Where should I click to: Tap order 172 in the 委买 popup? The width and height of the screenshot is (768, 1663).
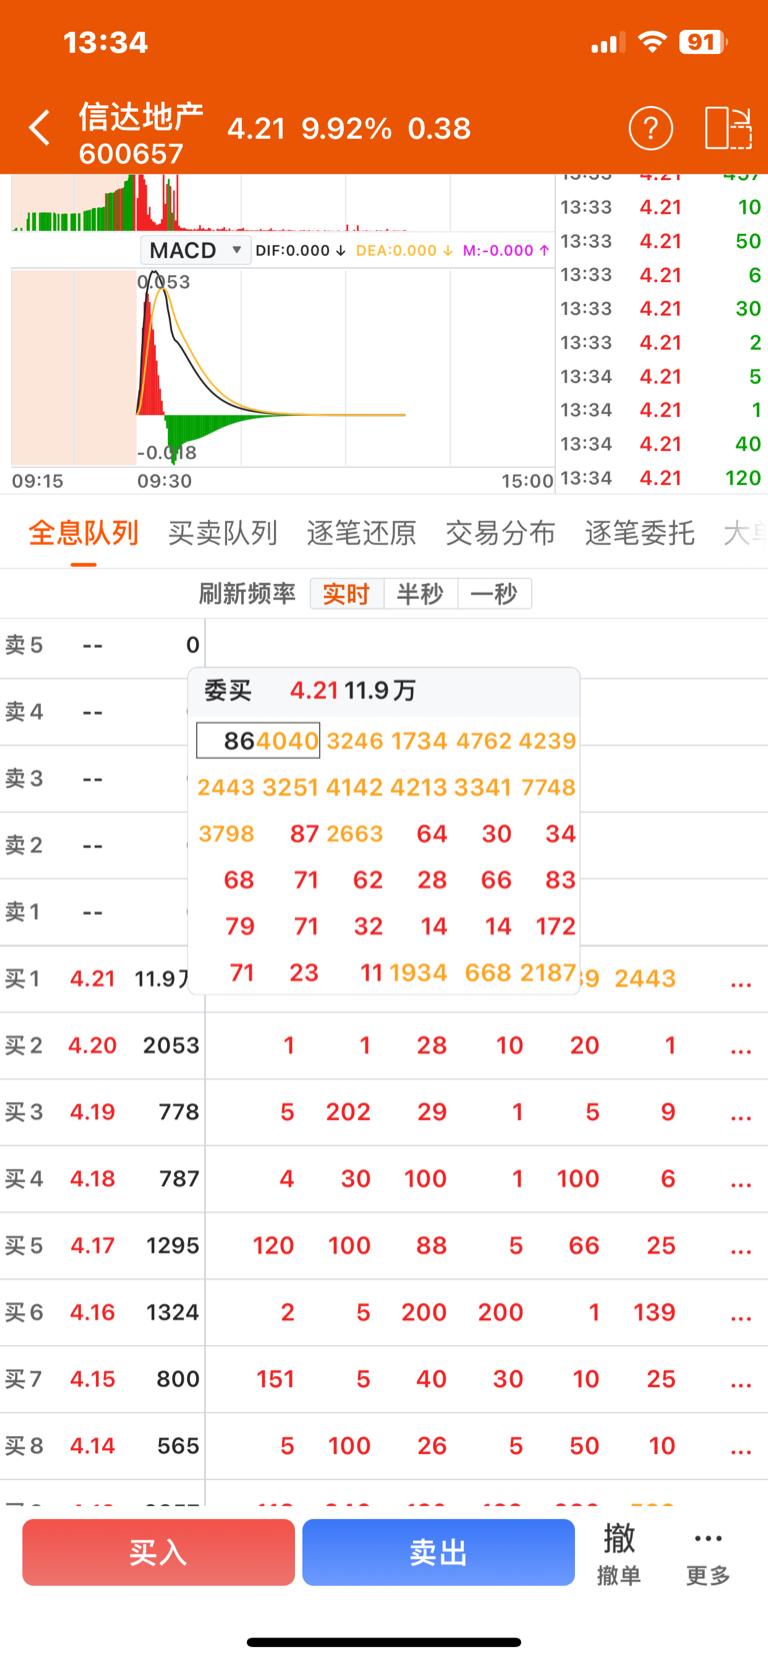(x=556, y=926)
